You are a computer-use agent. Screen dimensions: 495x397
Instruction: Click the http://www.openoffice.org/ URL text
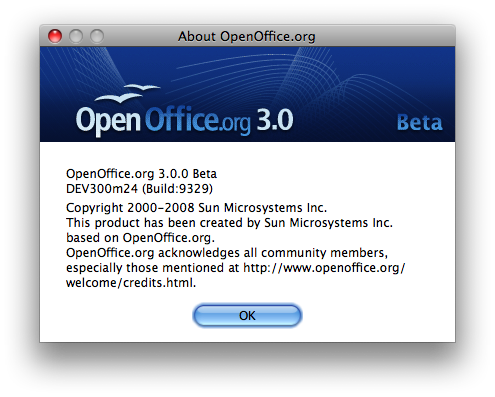click(x=324, y=268)
